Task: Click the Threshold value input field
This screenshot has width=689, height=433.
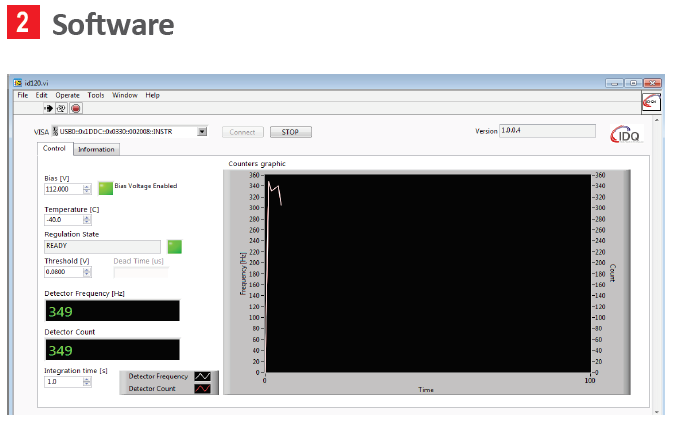Action: tap(62, 271)
